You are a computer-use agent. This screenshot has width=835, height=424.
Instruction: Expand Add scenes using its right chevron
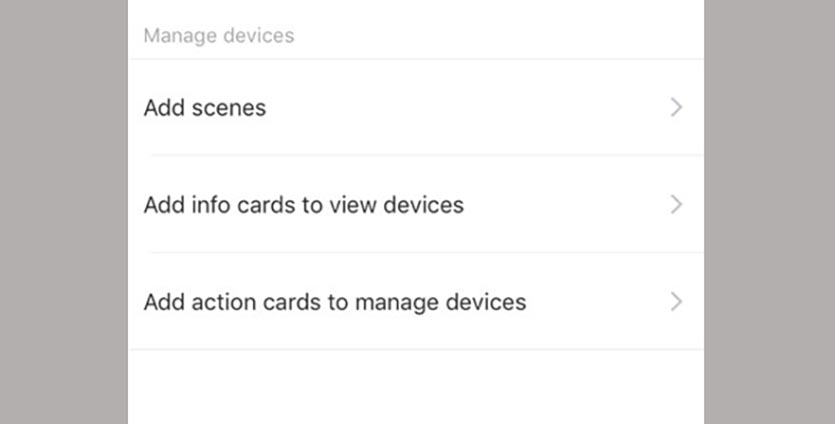pyautogui.click(x=676, y=107)
